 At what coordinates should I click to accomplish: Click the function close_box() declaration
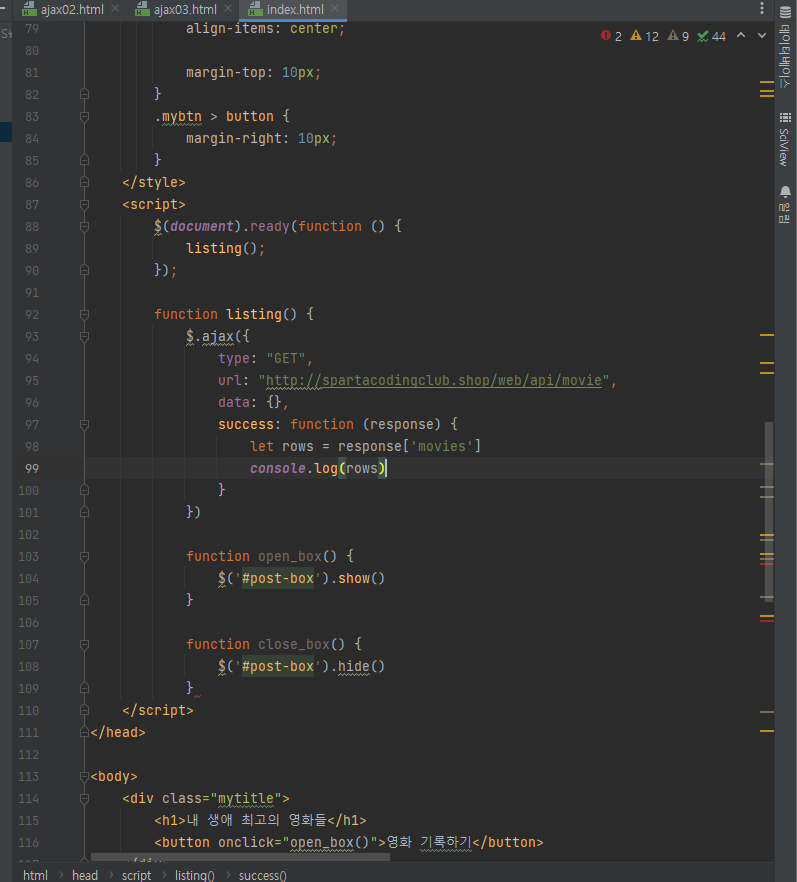273,645
